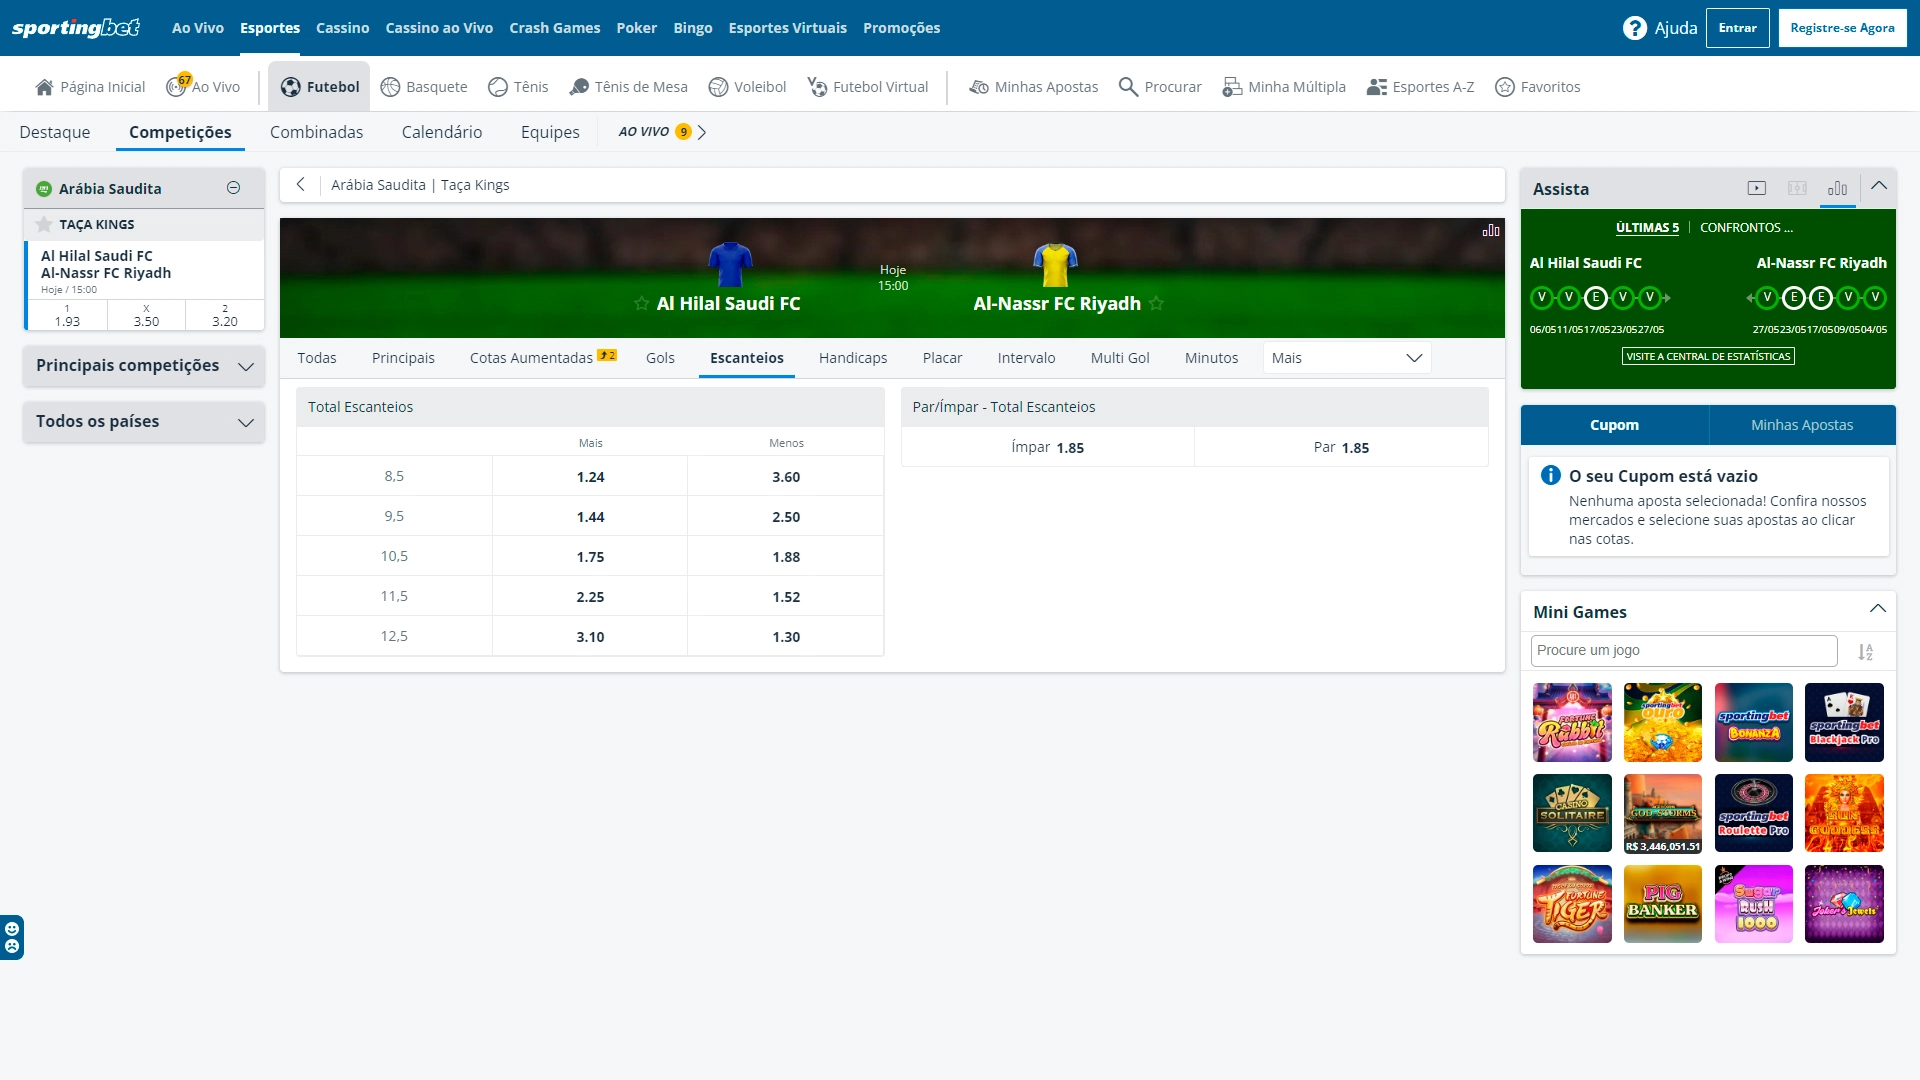This screenshot has width=1920, height=1080.
Task: Collapse the Arábia Saudita section
Action: 234,188
